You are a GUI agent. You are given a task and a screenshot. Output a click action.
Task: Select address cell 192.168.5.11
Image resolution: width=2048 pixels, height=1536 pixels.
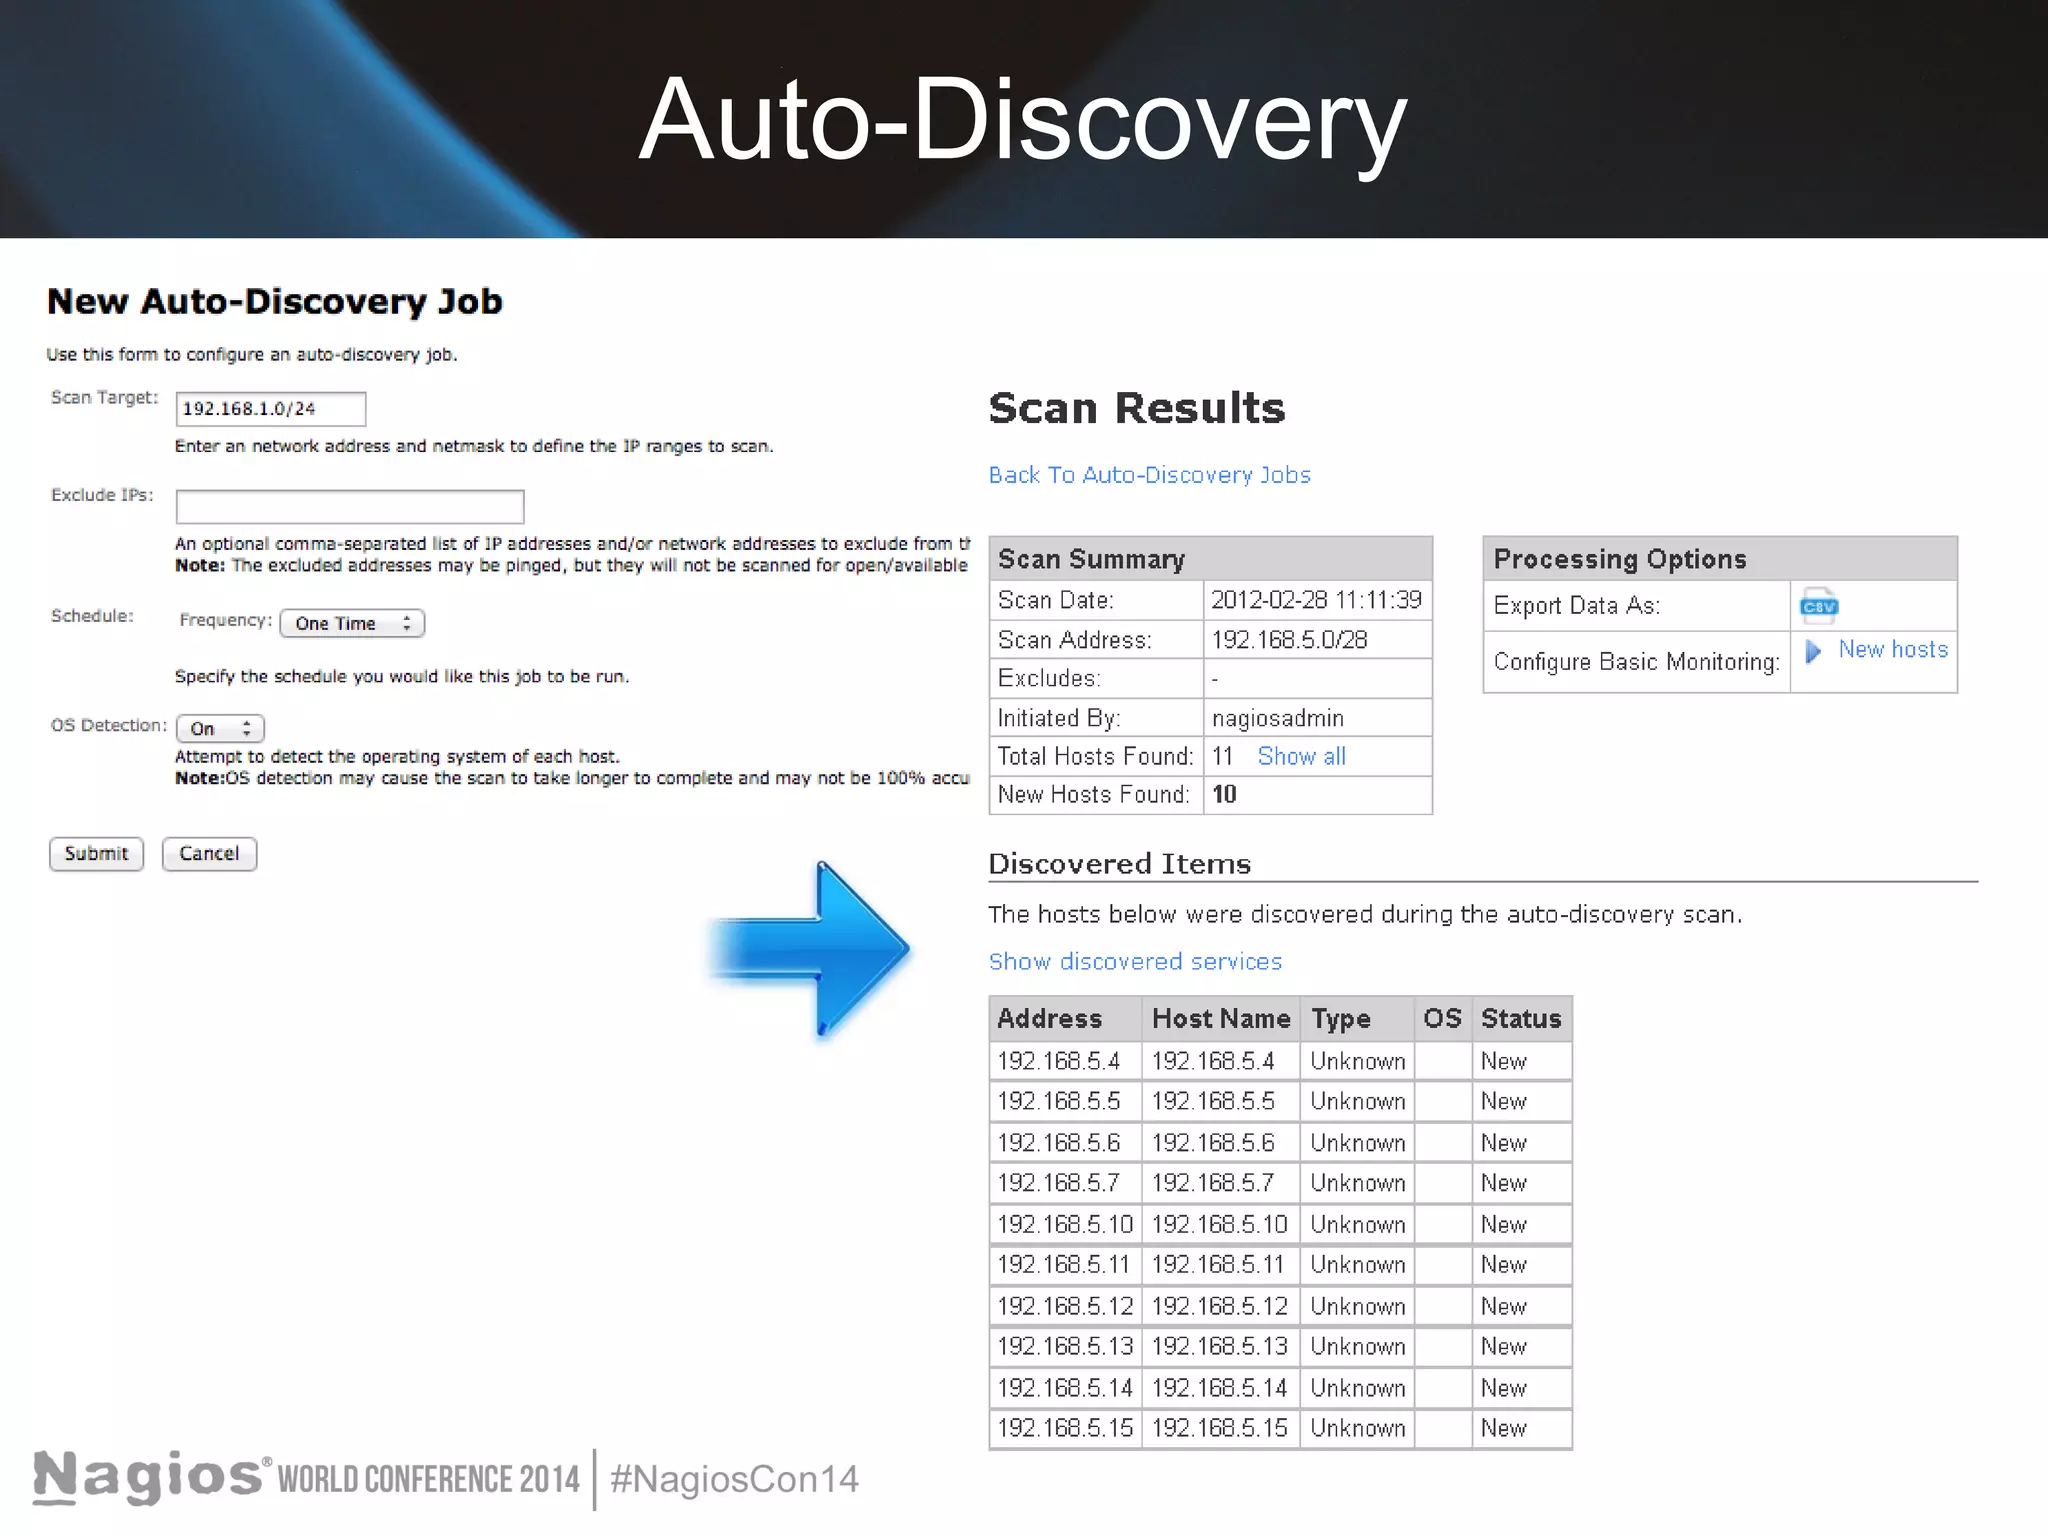pos(1064,1265)
